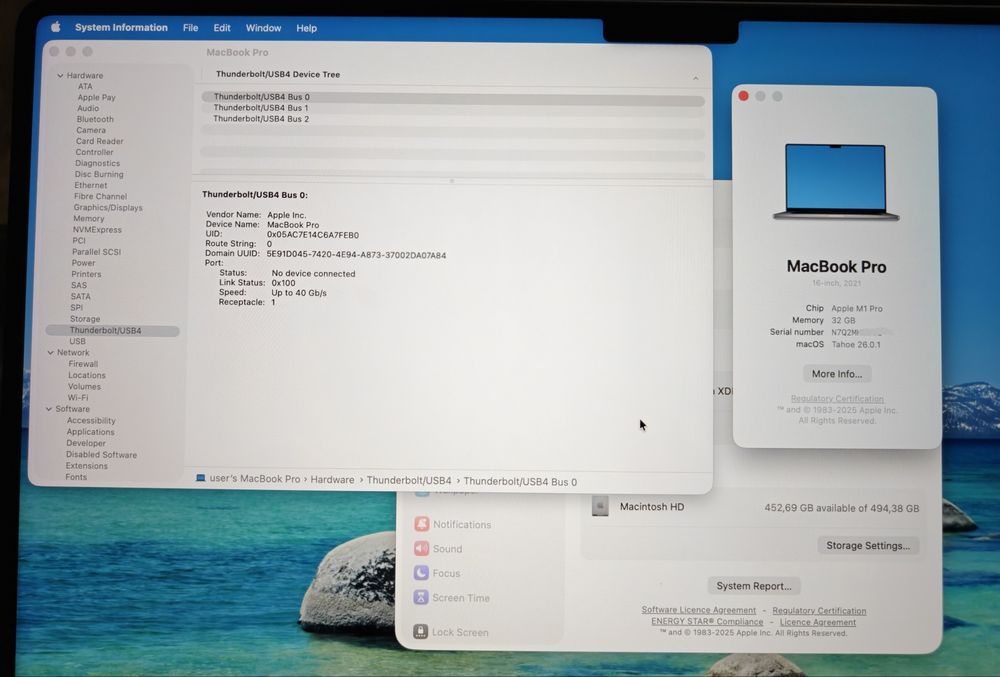The height and width of the screenshot is (677, 1000).
Task: Collapse the Software section in sidebar
Action: [49, 409]
